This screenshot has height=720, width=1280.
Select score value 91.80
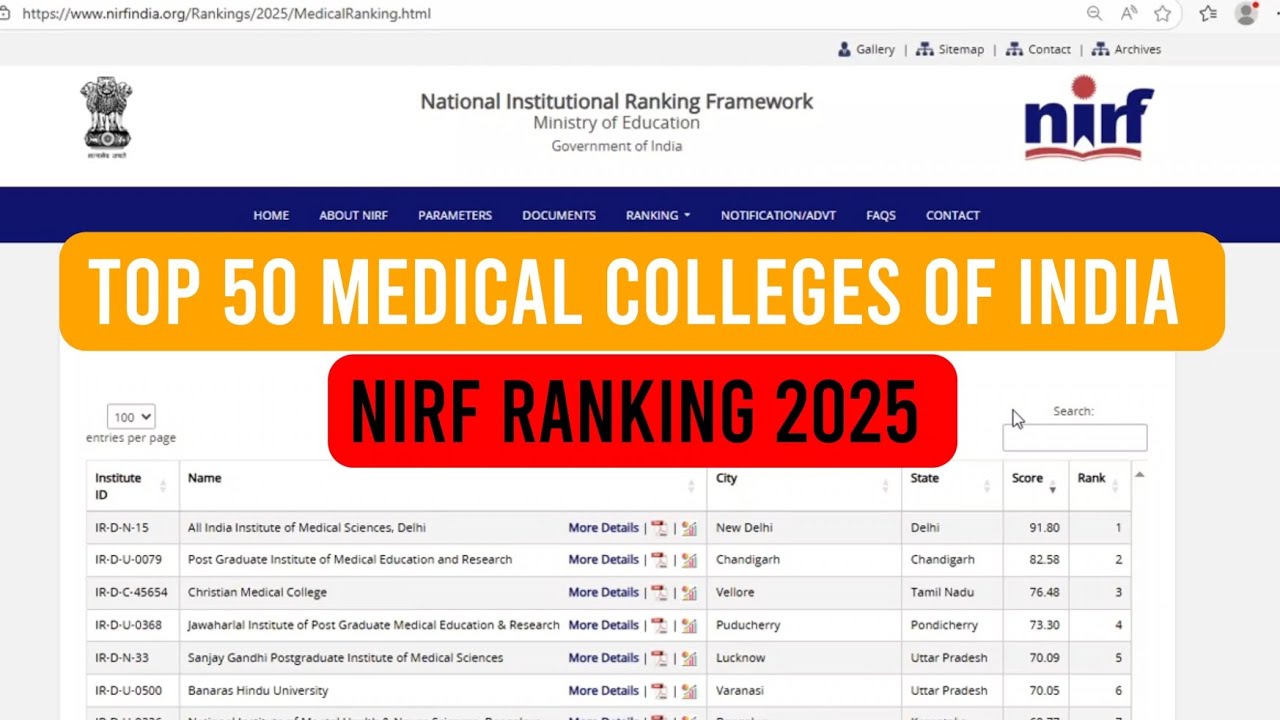(1044, 528)
